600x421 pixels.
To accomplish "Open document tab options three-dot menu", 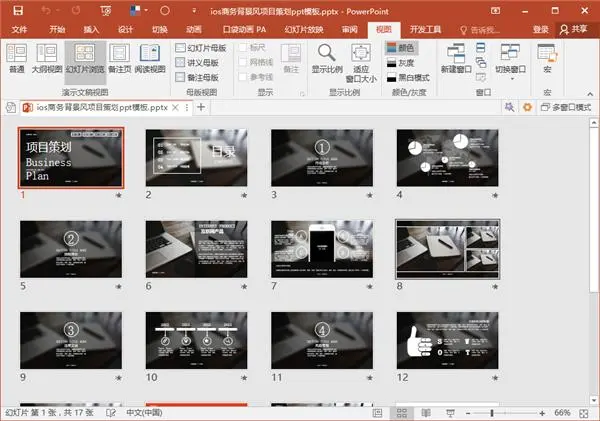I will tap(187, 108).
